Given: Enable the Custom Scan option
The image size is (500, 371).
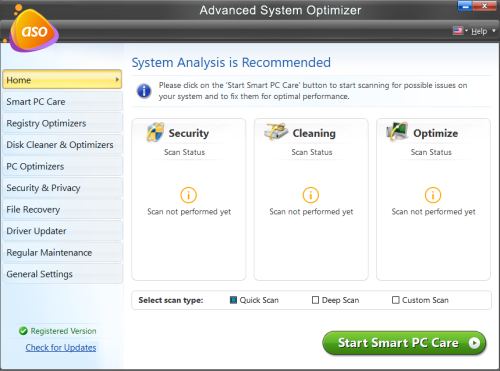Looking at the screenshot, I should 396,300.
